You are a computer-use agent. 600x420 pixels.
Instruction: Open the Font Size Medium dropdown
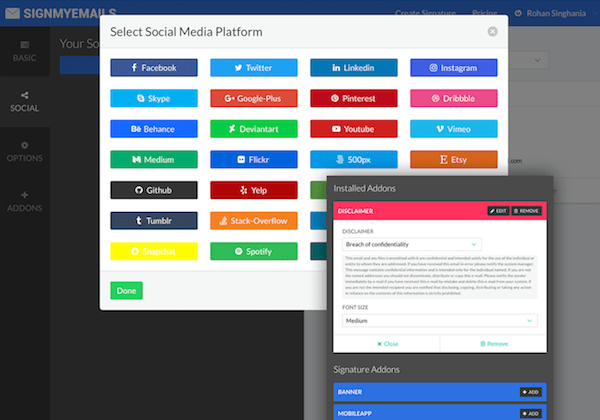[440, 321]
